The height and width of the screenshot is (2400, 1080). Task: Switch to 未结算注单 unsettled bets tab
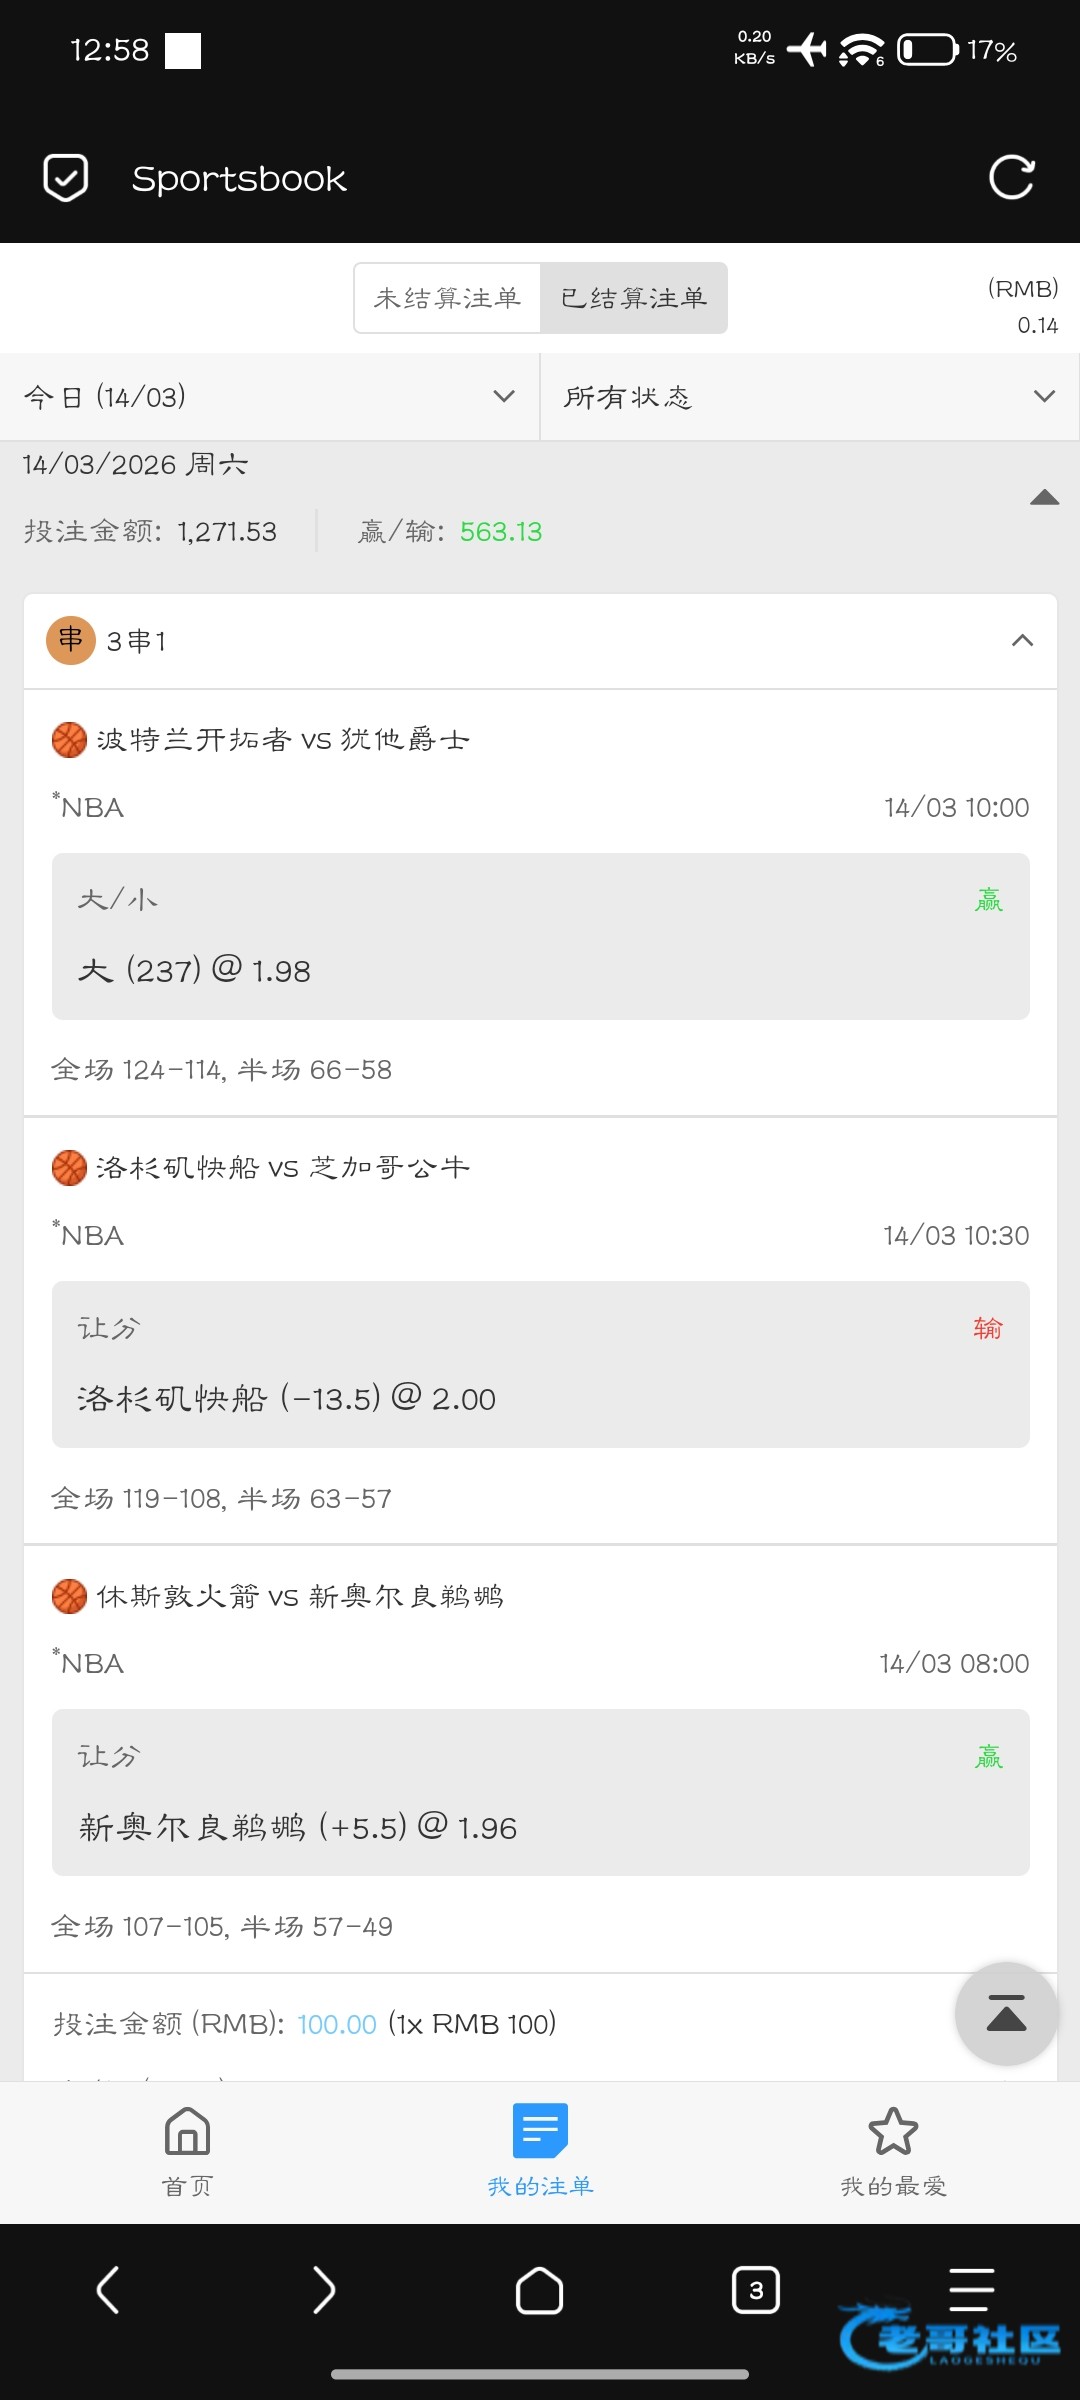(447, 298)
